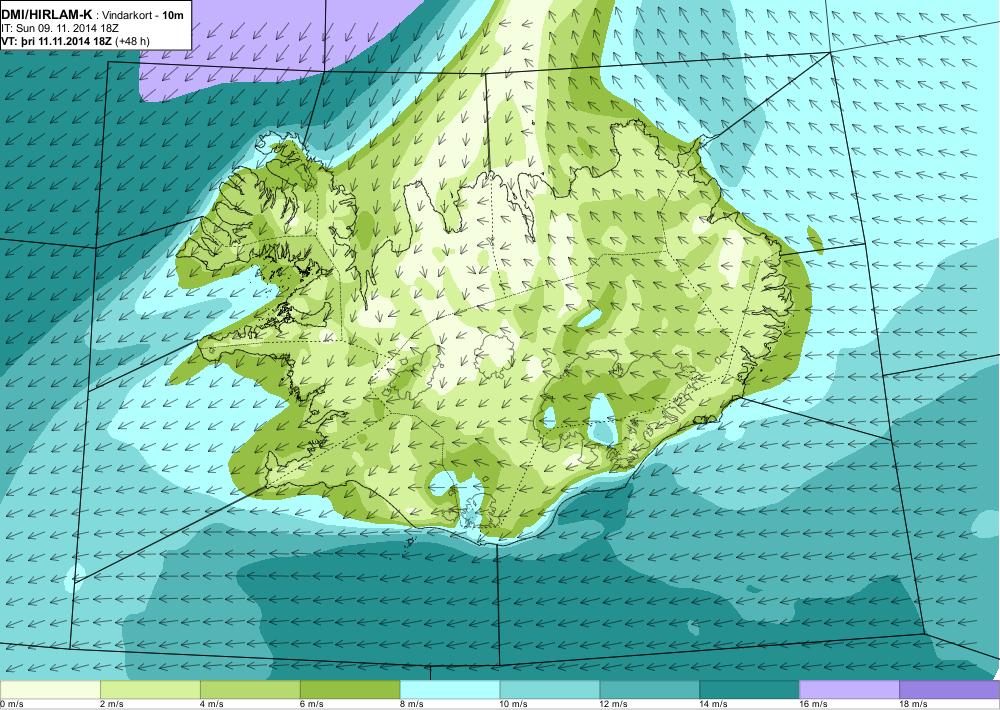Click the 'IT: Sun 09. 11. 2014 18Z' line

pyautogui.click(x=60, y=28)
